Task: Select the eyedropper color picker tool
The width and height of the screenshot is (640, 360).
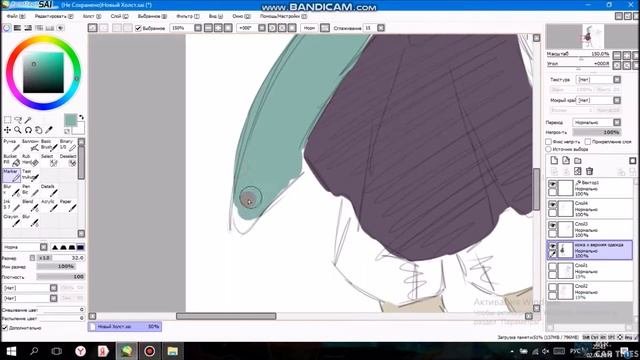Action: [49, 130]
